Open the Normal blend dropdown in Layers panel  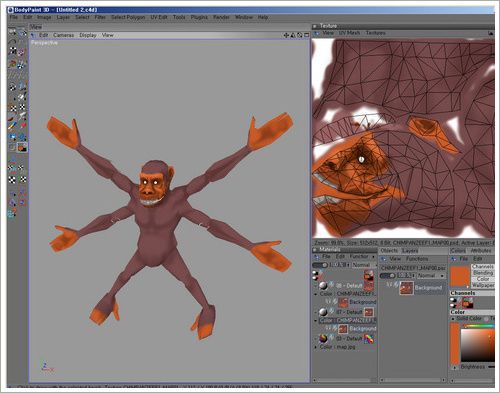pyautogui.click(x=431, y=276)
